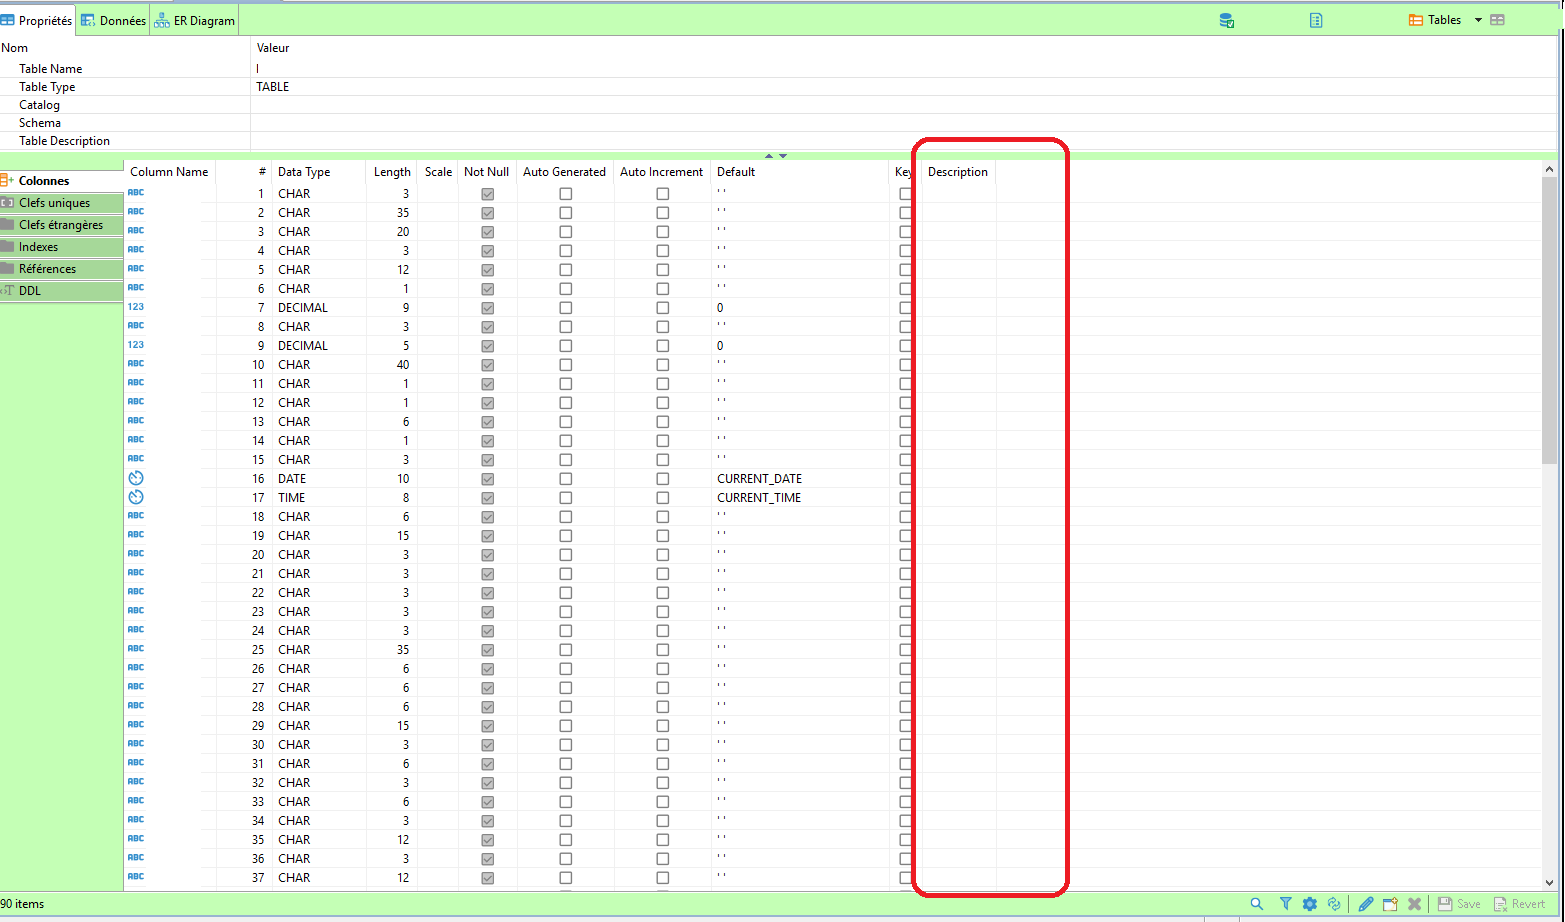Refresh the table data with the refresh icon
The width and height of the screenshot is (1565, 922).
[x=1335, y=903]
